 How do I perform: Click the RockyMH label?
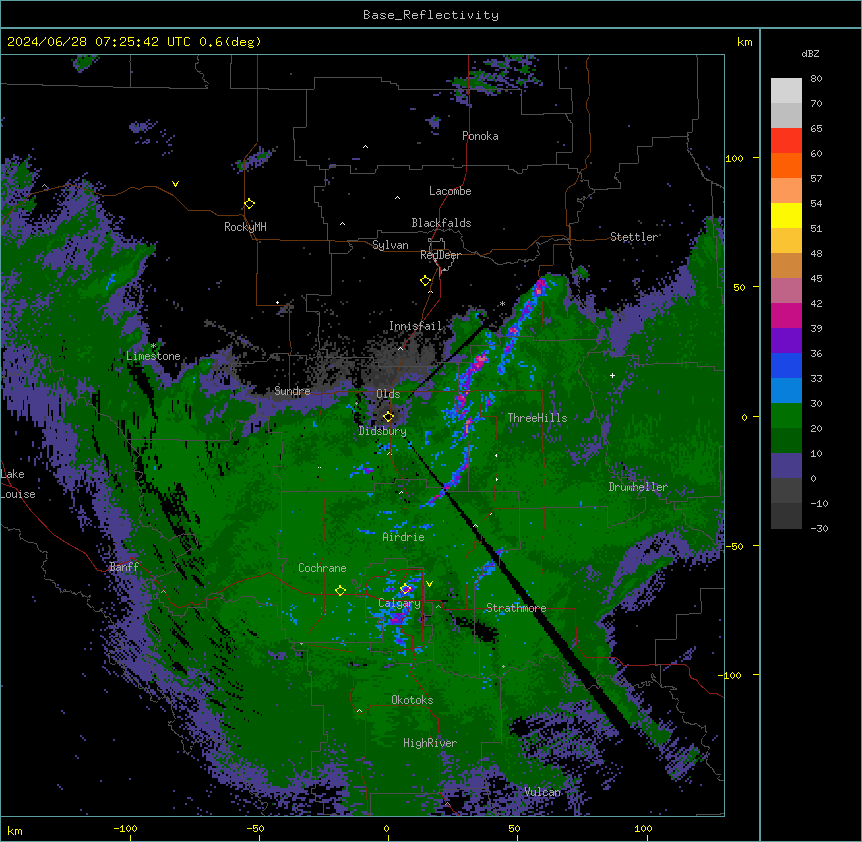[245, 227]
